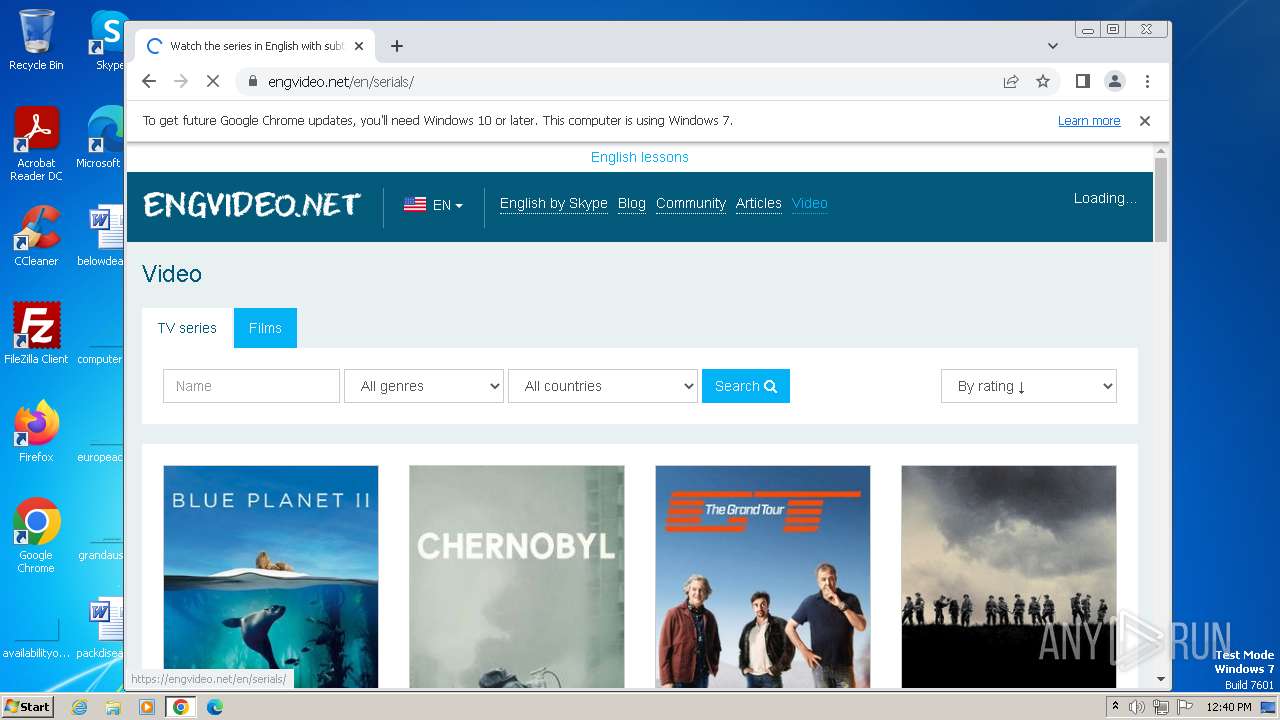
Task: Expand the All countries dropdown
Action: (603, 386)
